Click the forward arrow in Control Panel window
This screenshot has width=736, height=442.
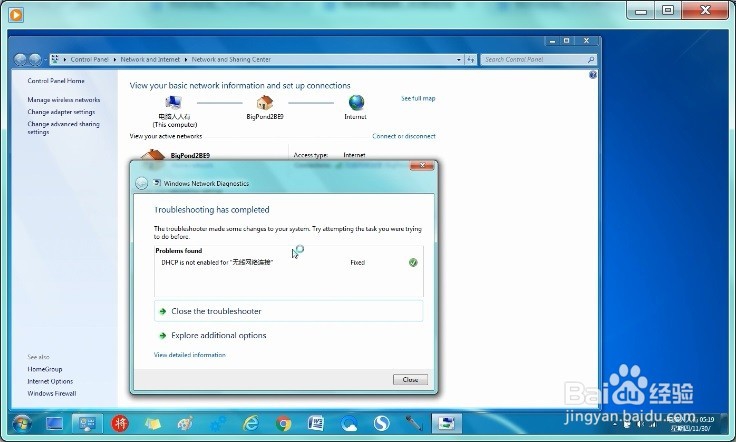point(35,60)
